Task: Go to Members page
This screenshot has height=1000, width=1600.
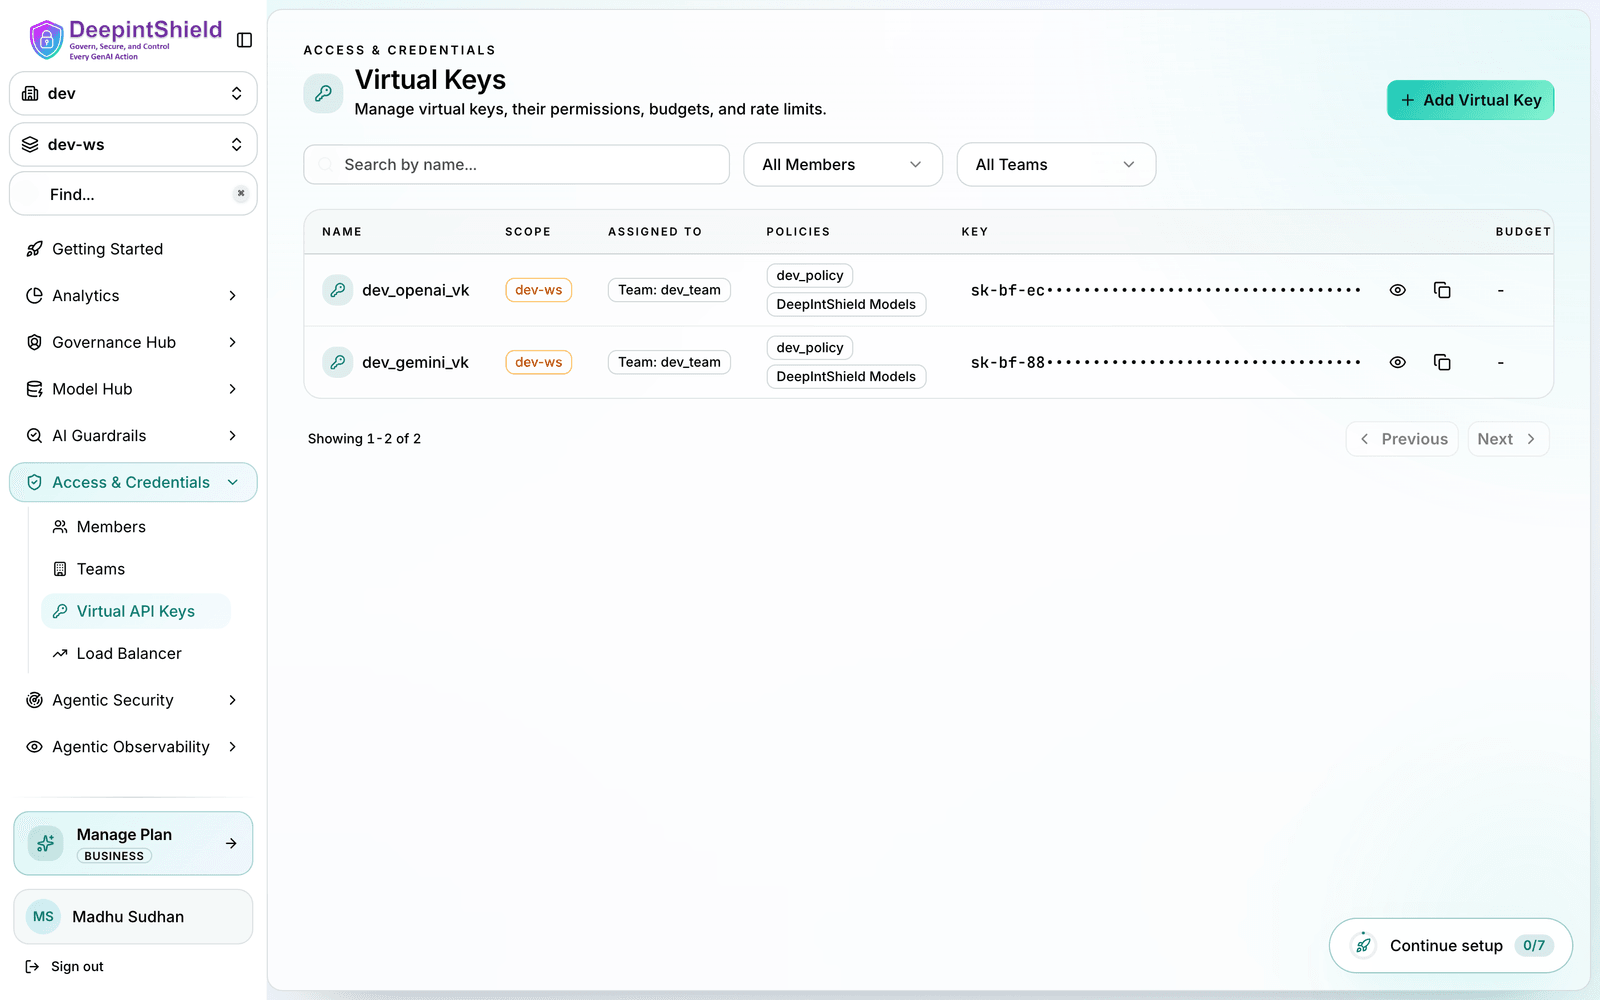Action: pyautogui.click(x=136, y=527)
